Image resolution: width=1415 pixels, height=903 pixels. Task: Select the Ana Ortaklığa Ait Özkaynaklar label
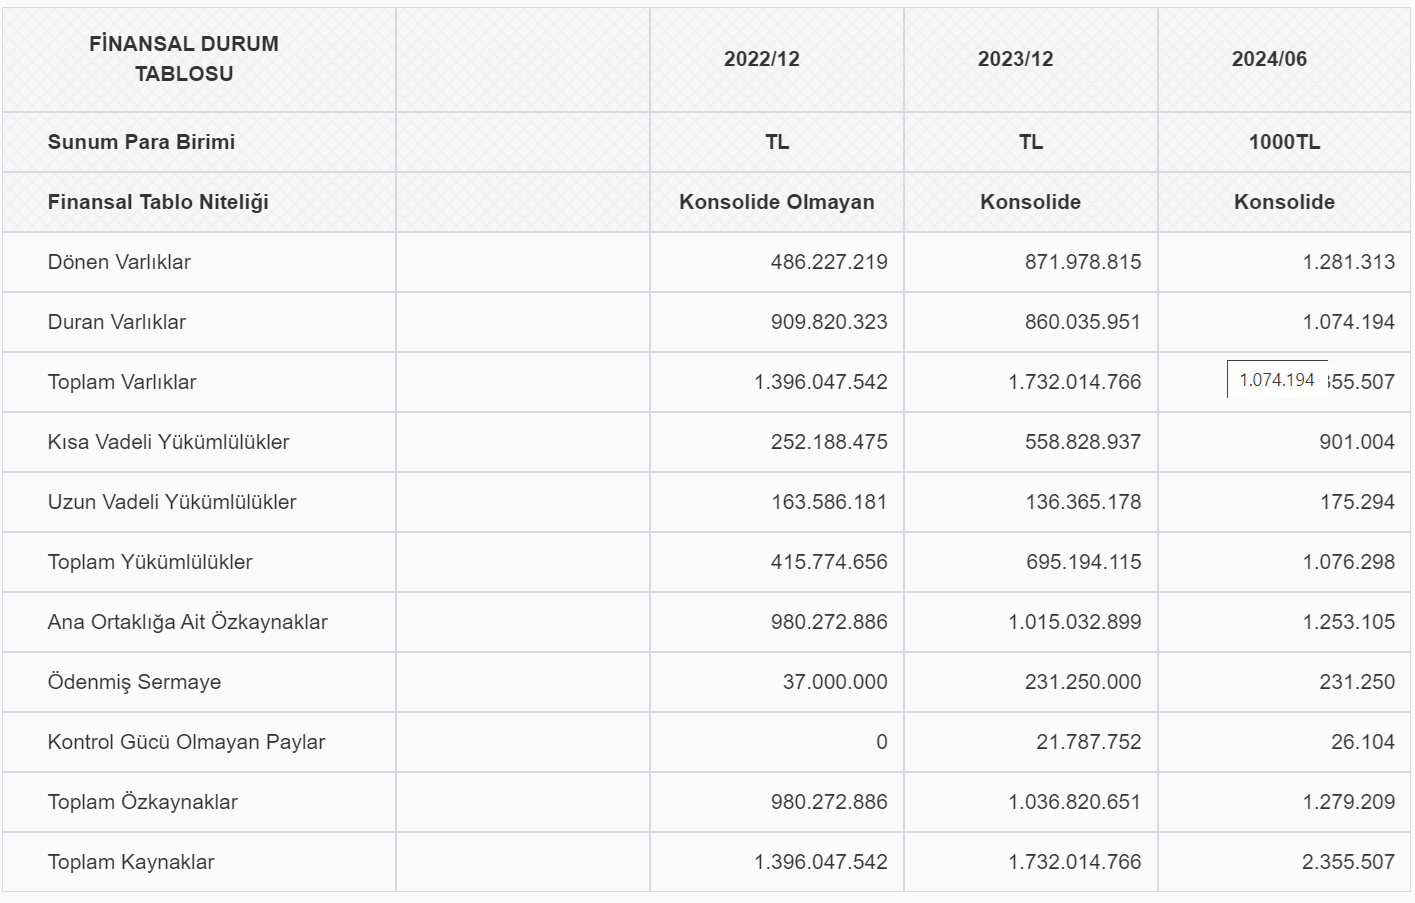click(188, 622)
